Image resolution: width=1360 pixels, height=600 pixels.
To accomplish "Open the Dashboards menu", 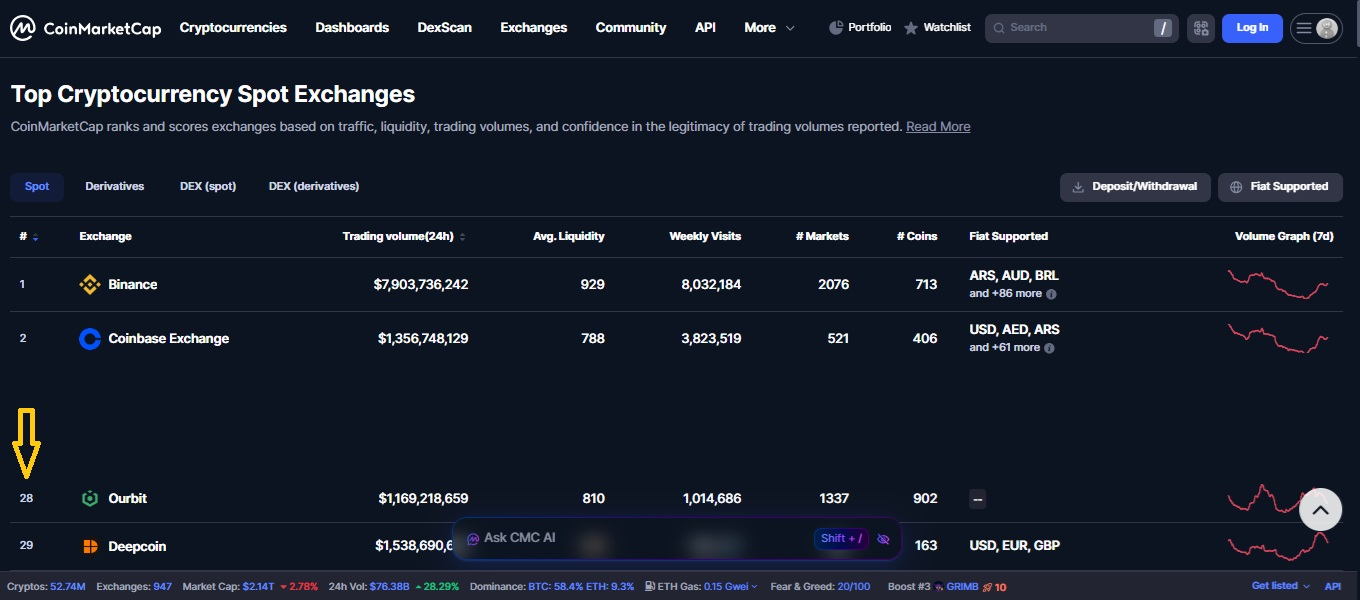I will [x=352, y=28].
